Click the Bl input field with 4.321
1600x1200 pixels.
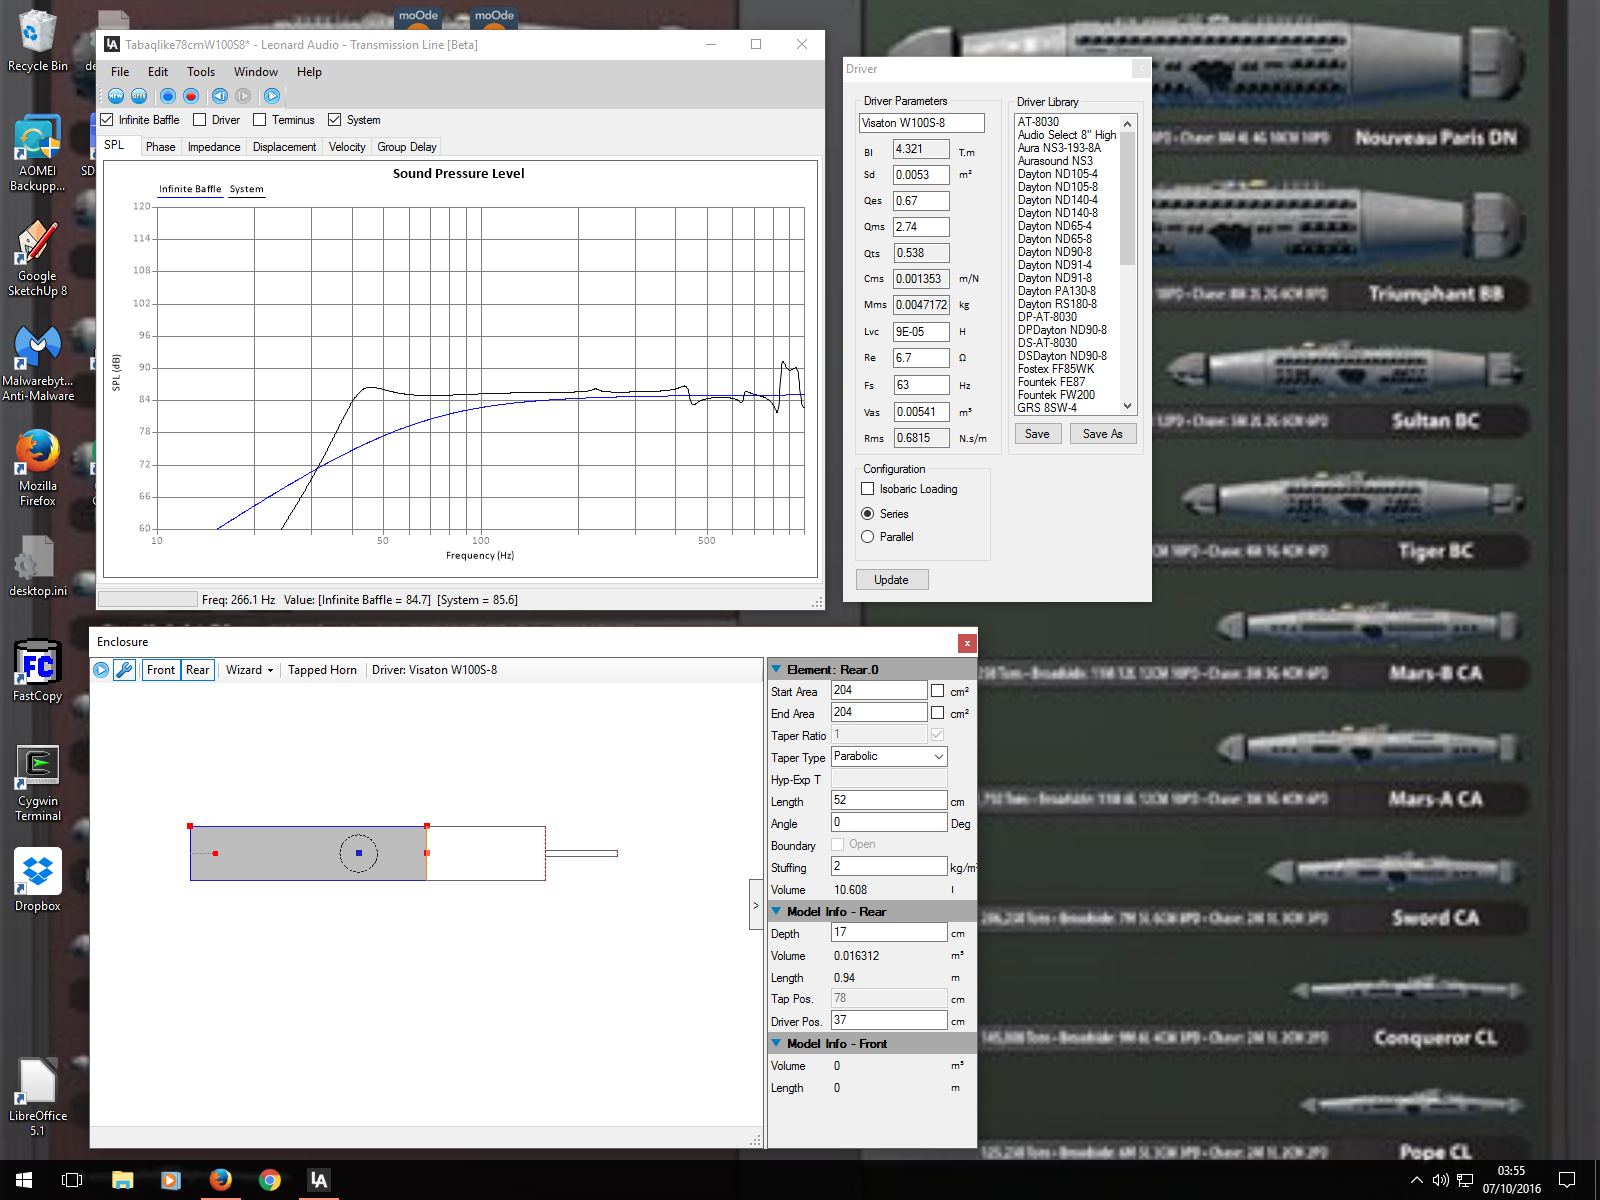tap(921, 149)
